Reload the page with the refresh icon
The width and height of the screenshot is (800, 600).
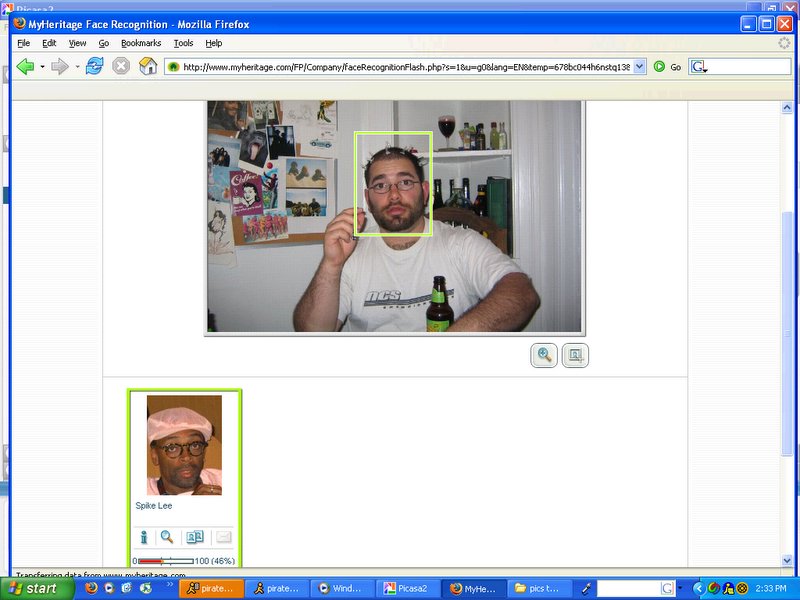pos(94,66)
